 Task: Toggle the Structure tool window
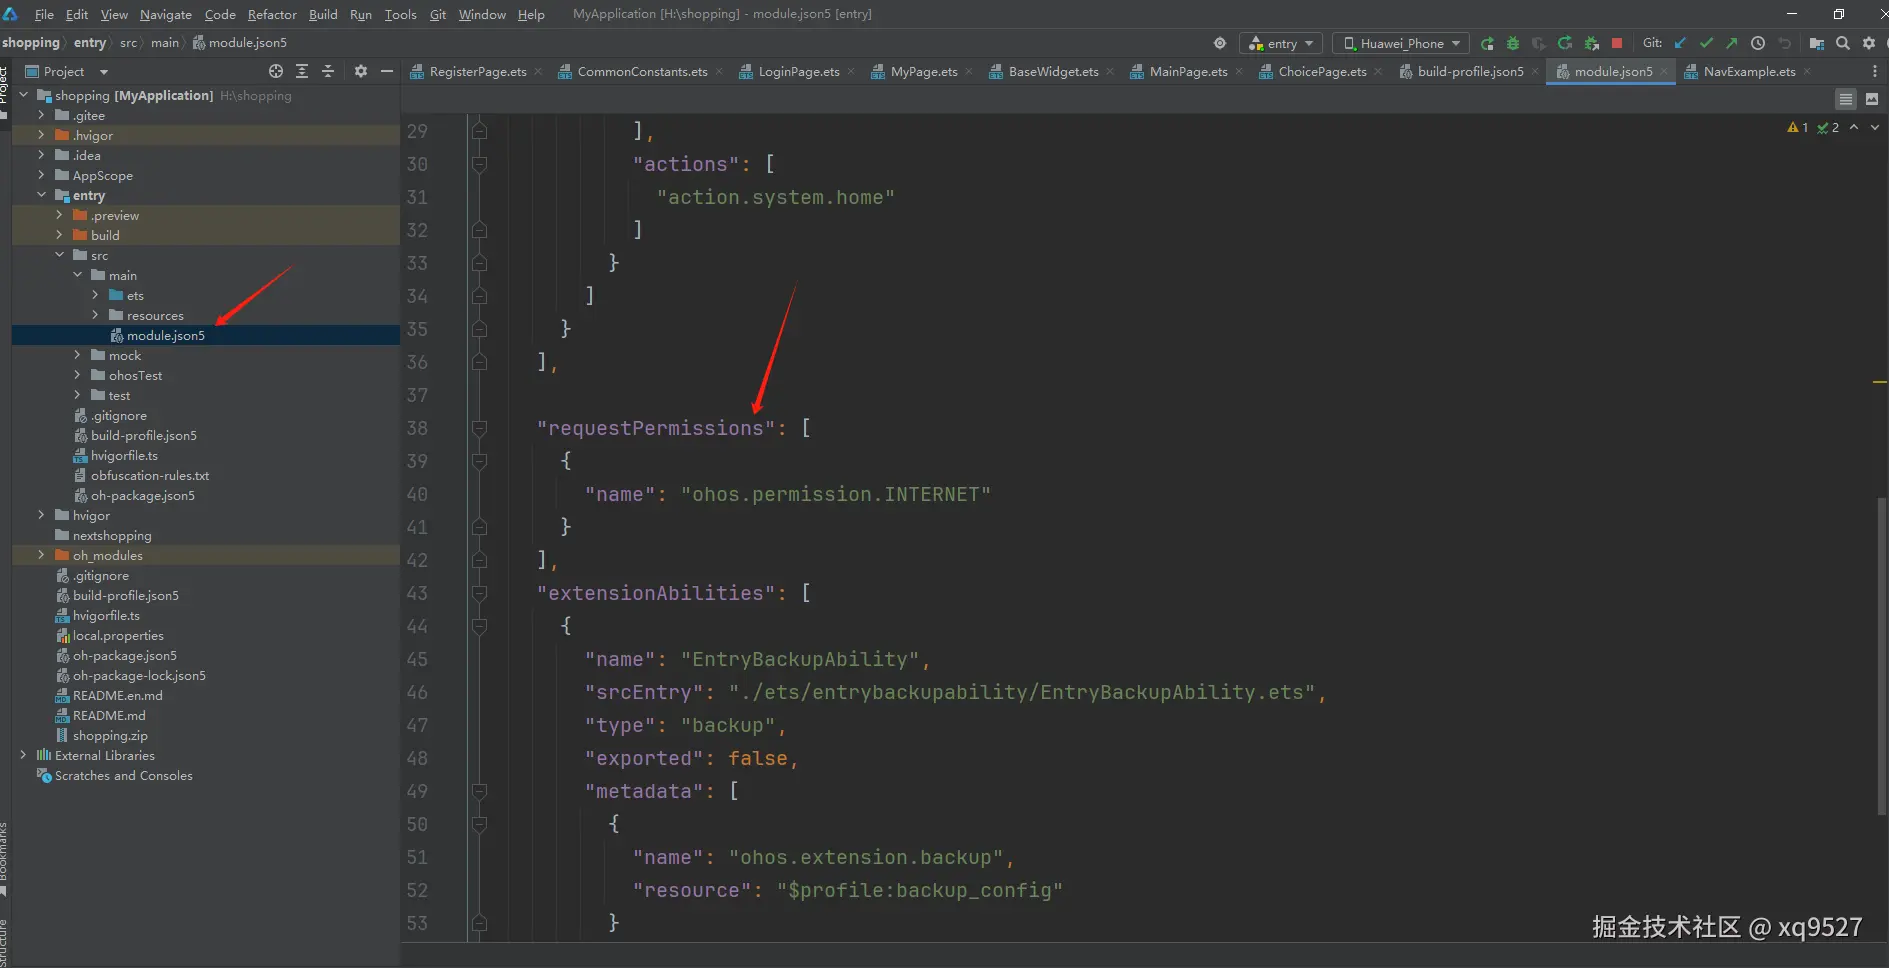(5, 943)
